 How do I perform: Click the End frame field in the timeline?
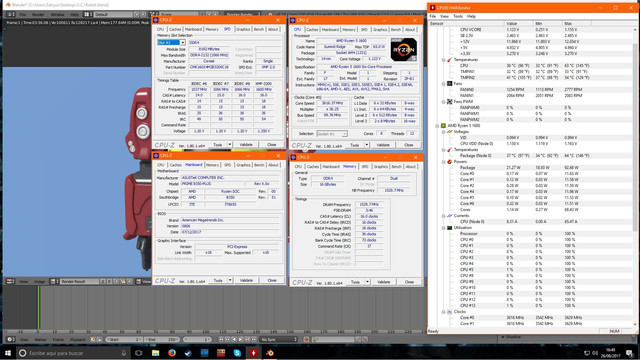162,339
